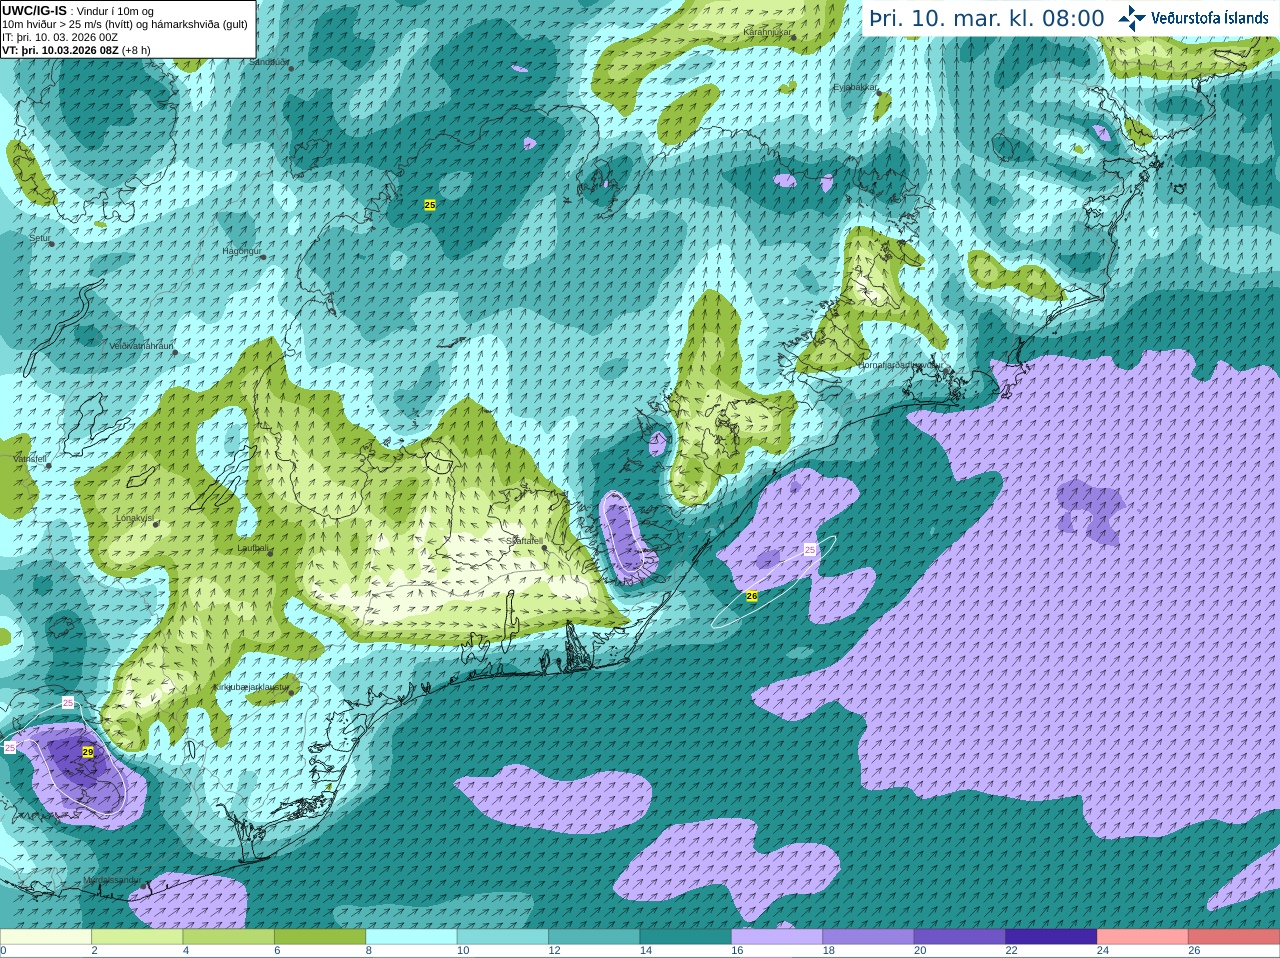Click the Kirkjubæjarklaustur place label
Screen dimensions: 1280x958
252,687
